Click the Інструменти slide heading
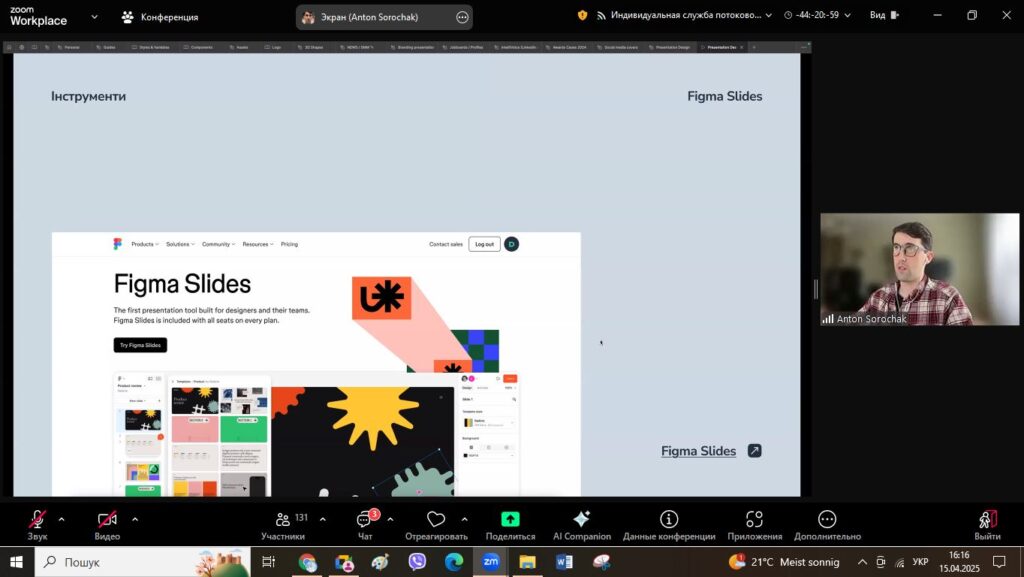This screenshot has width=1024, height=577. (x=89, y=96)
